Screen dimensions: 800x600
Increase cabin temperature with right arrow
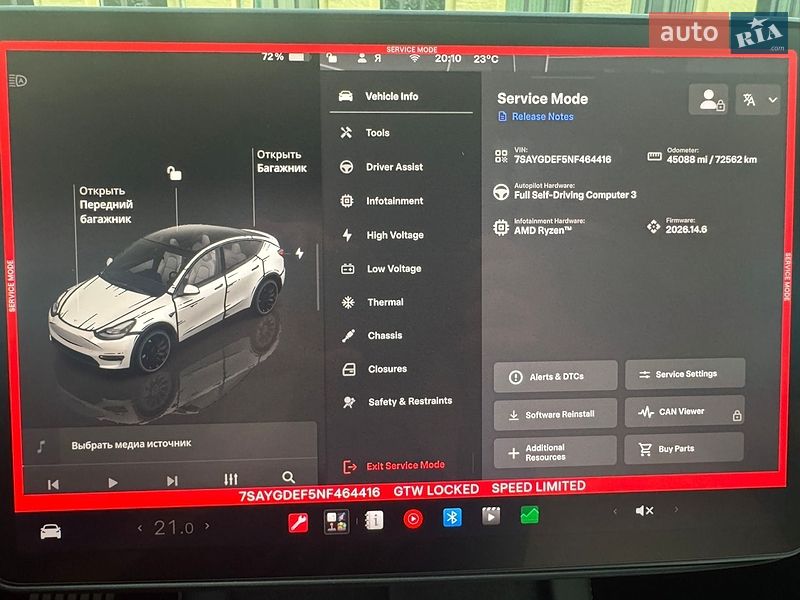click(207, 525)
